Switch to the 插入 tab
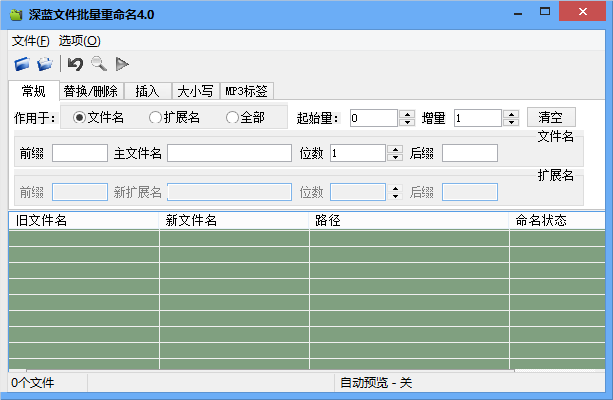 point(148,91)
